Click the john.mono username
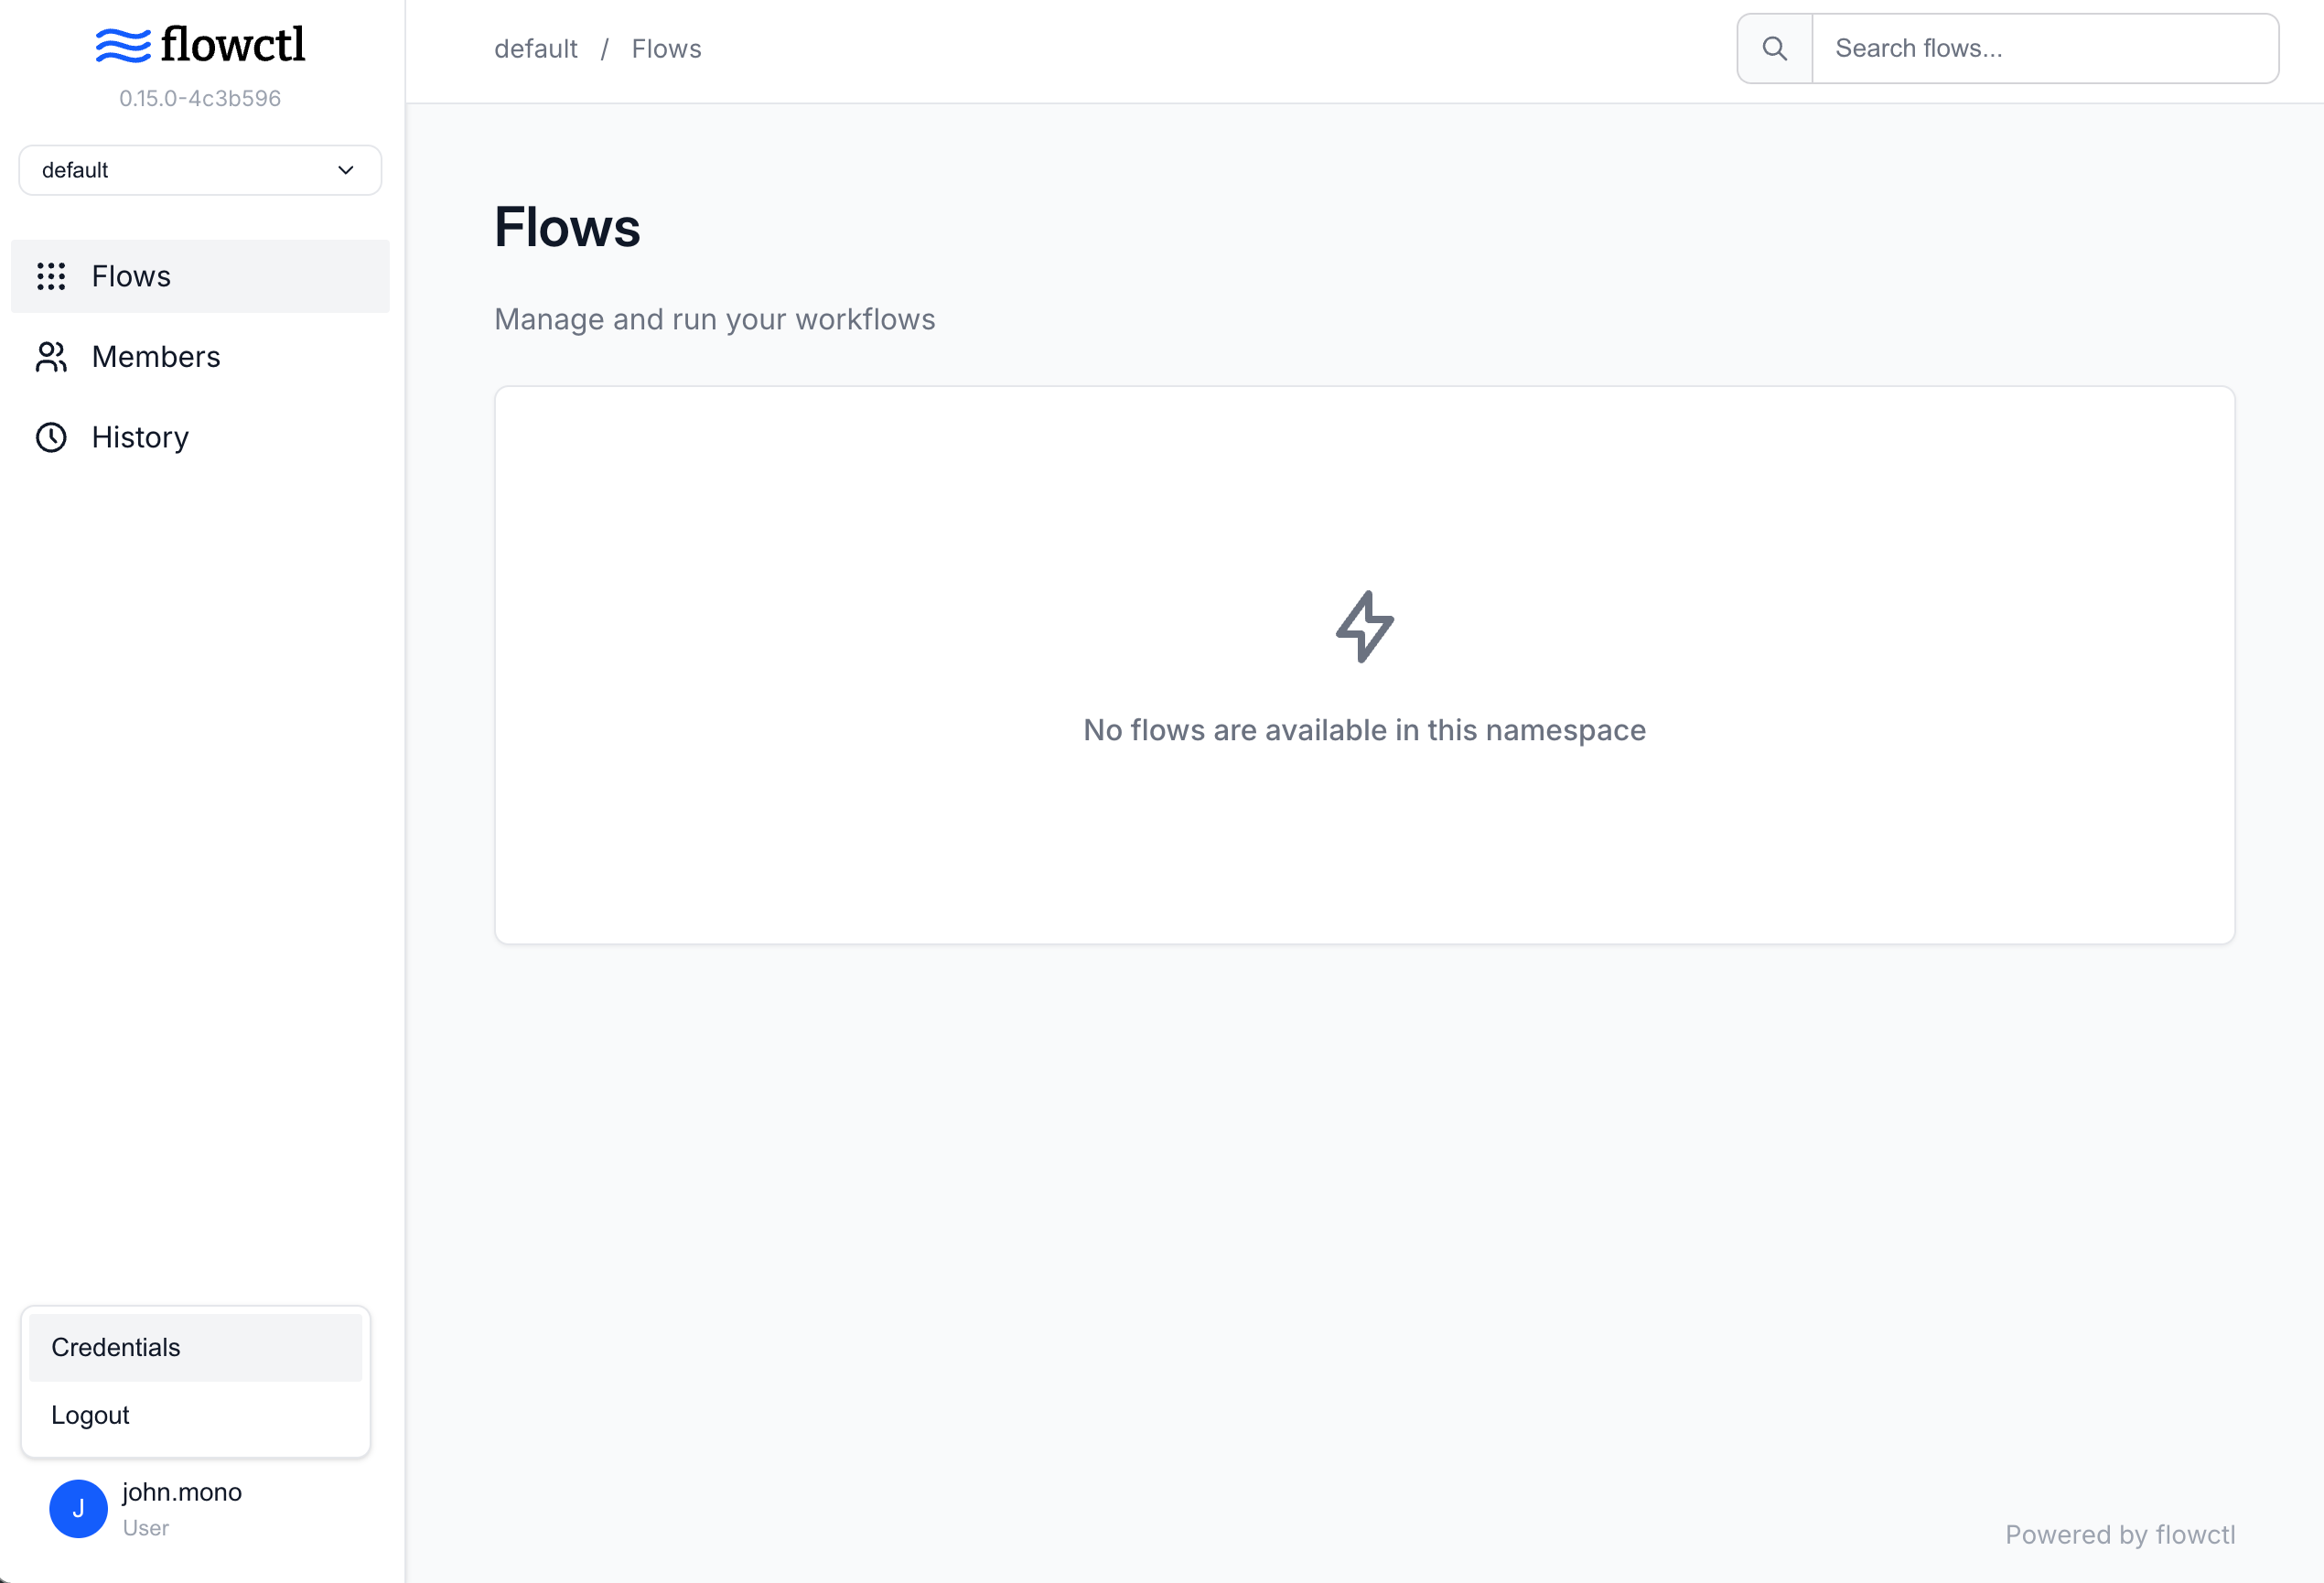Image resolution: width=2324 pixels, height=1583 pixels. tap(182, 1492)
